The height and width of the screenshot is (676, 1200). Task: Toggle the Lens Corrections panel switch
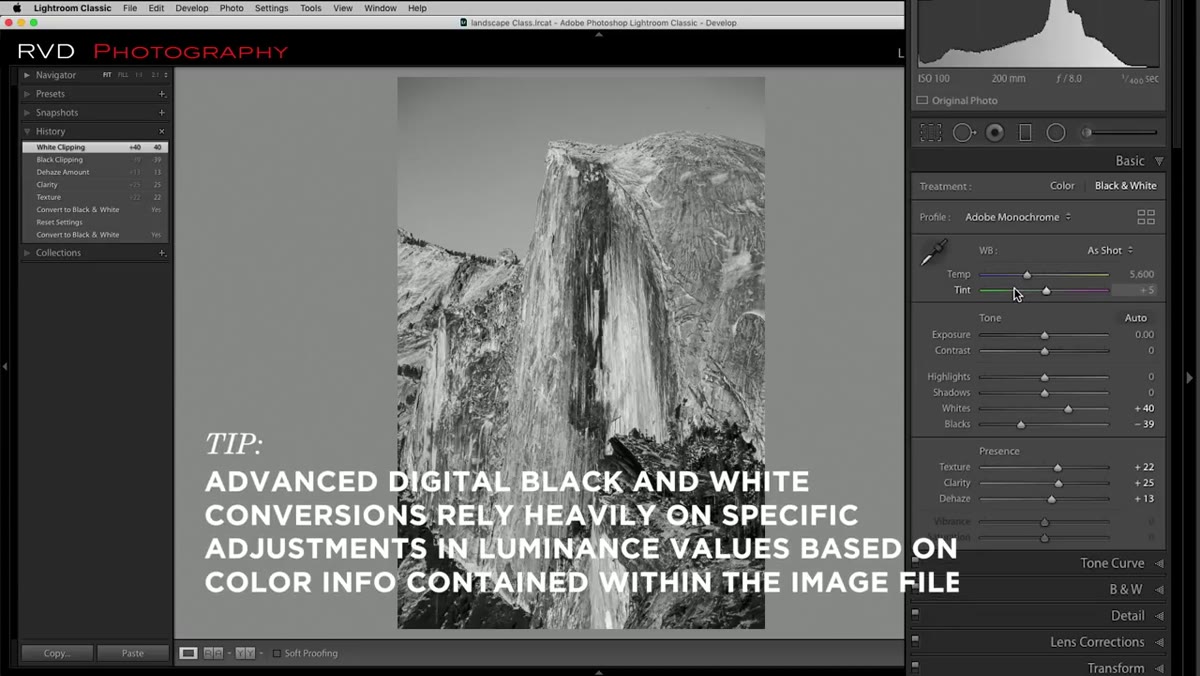(x=915, y=641)
